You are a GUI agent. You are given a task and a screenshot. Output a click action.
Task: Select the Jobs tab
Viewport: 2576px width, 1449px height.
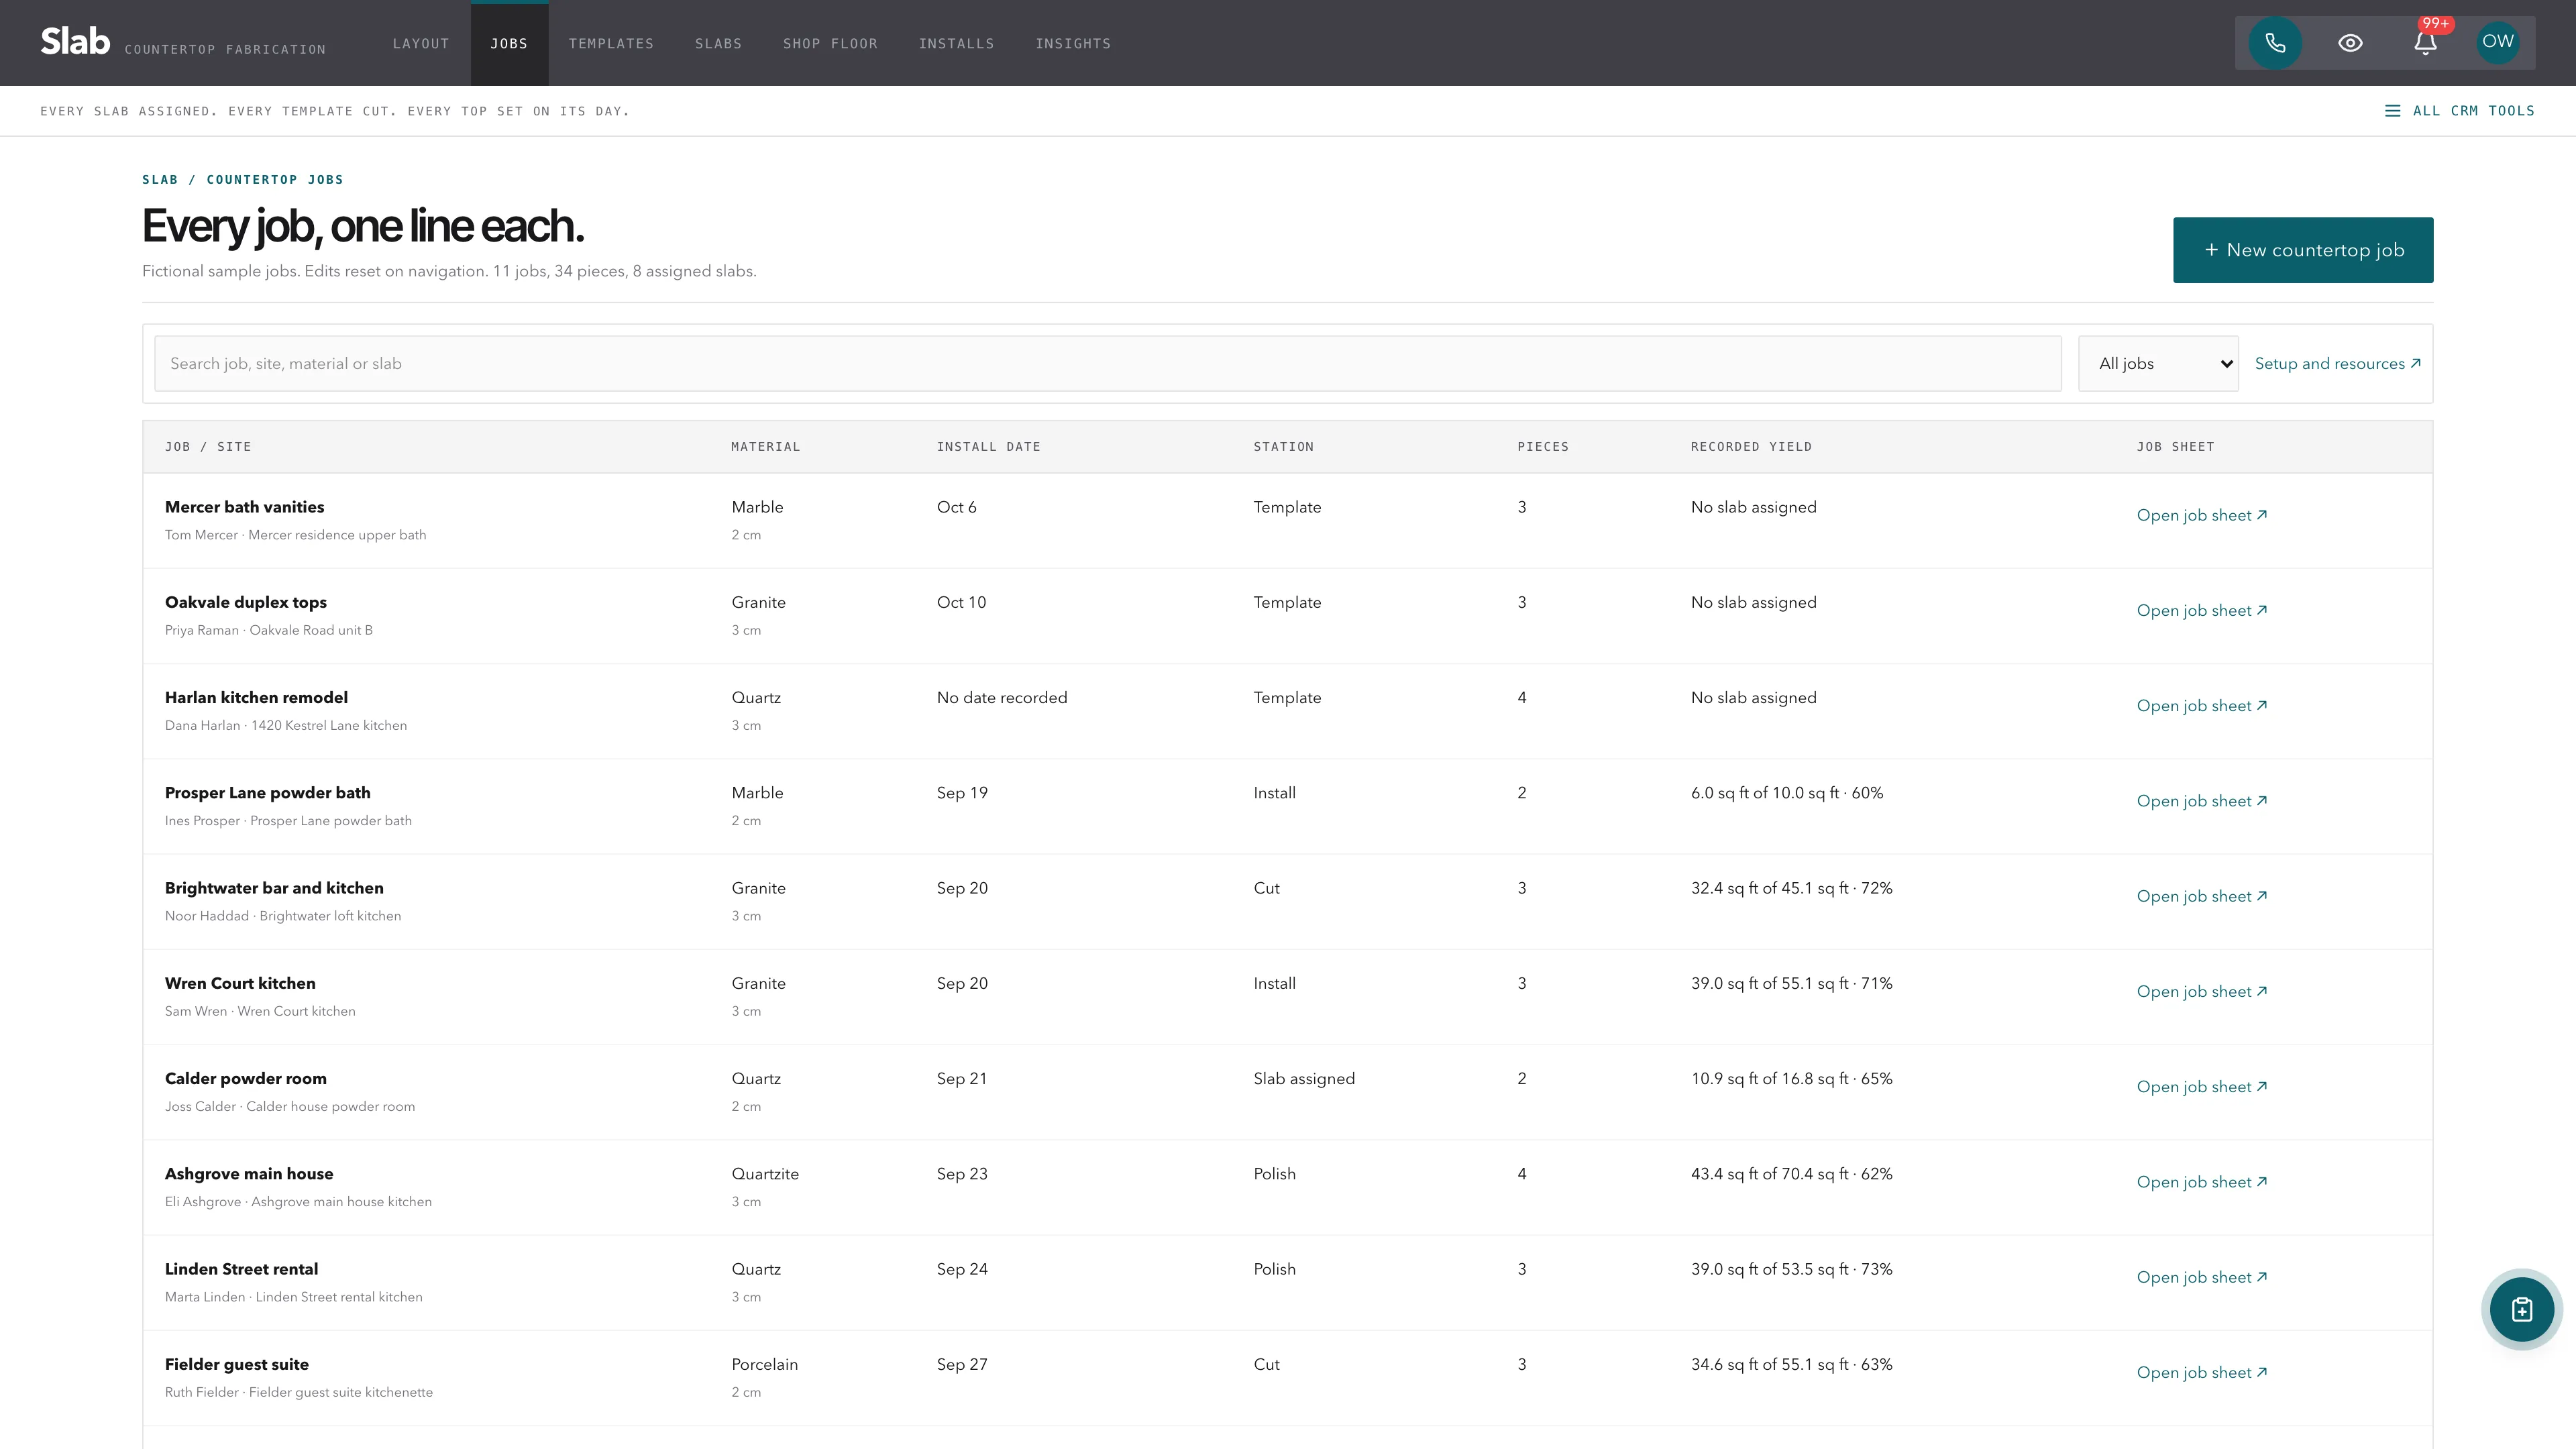click(509, 43)
